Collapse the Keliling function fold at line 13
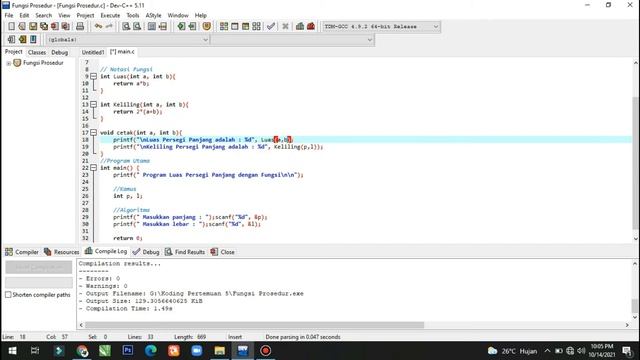This screenshot has width=640, height=360. 93,104
